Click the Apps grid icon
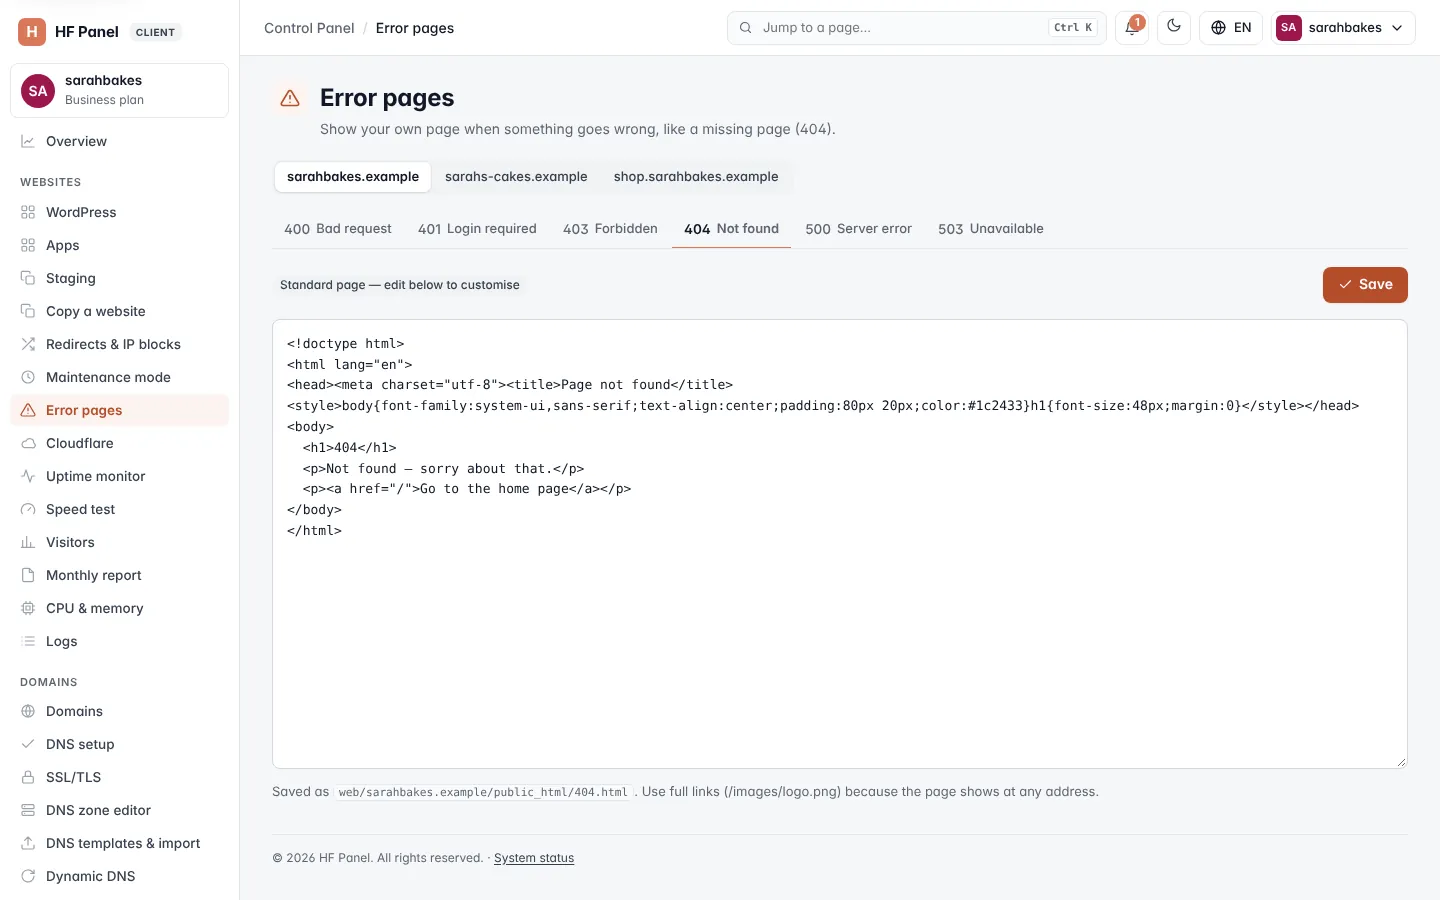The height and width of the screenshot is (900, 1440). (28, 245)
